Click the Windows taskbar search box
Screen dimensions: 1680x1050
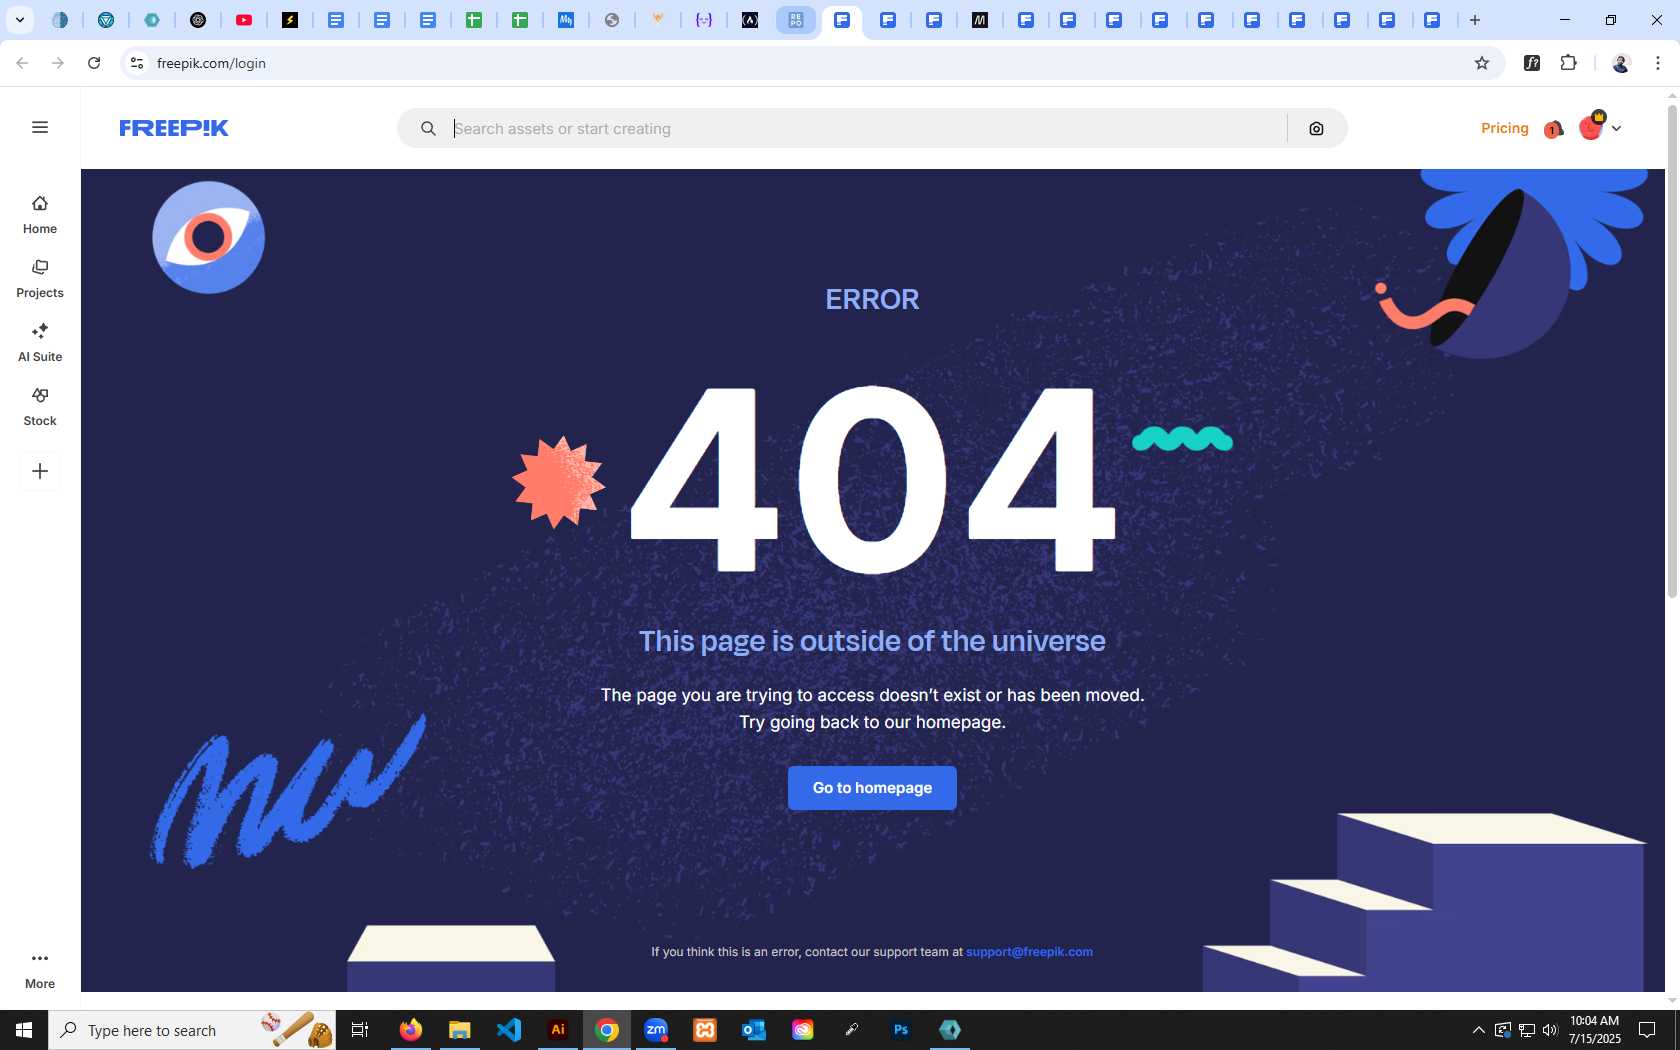192,1030
